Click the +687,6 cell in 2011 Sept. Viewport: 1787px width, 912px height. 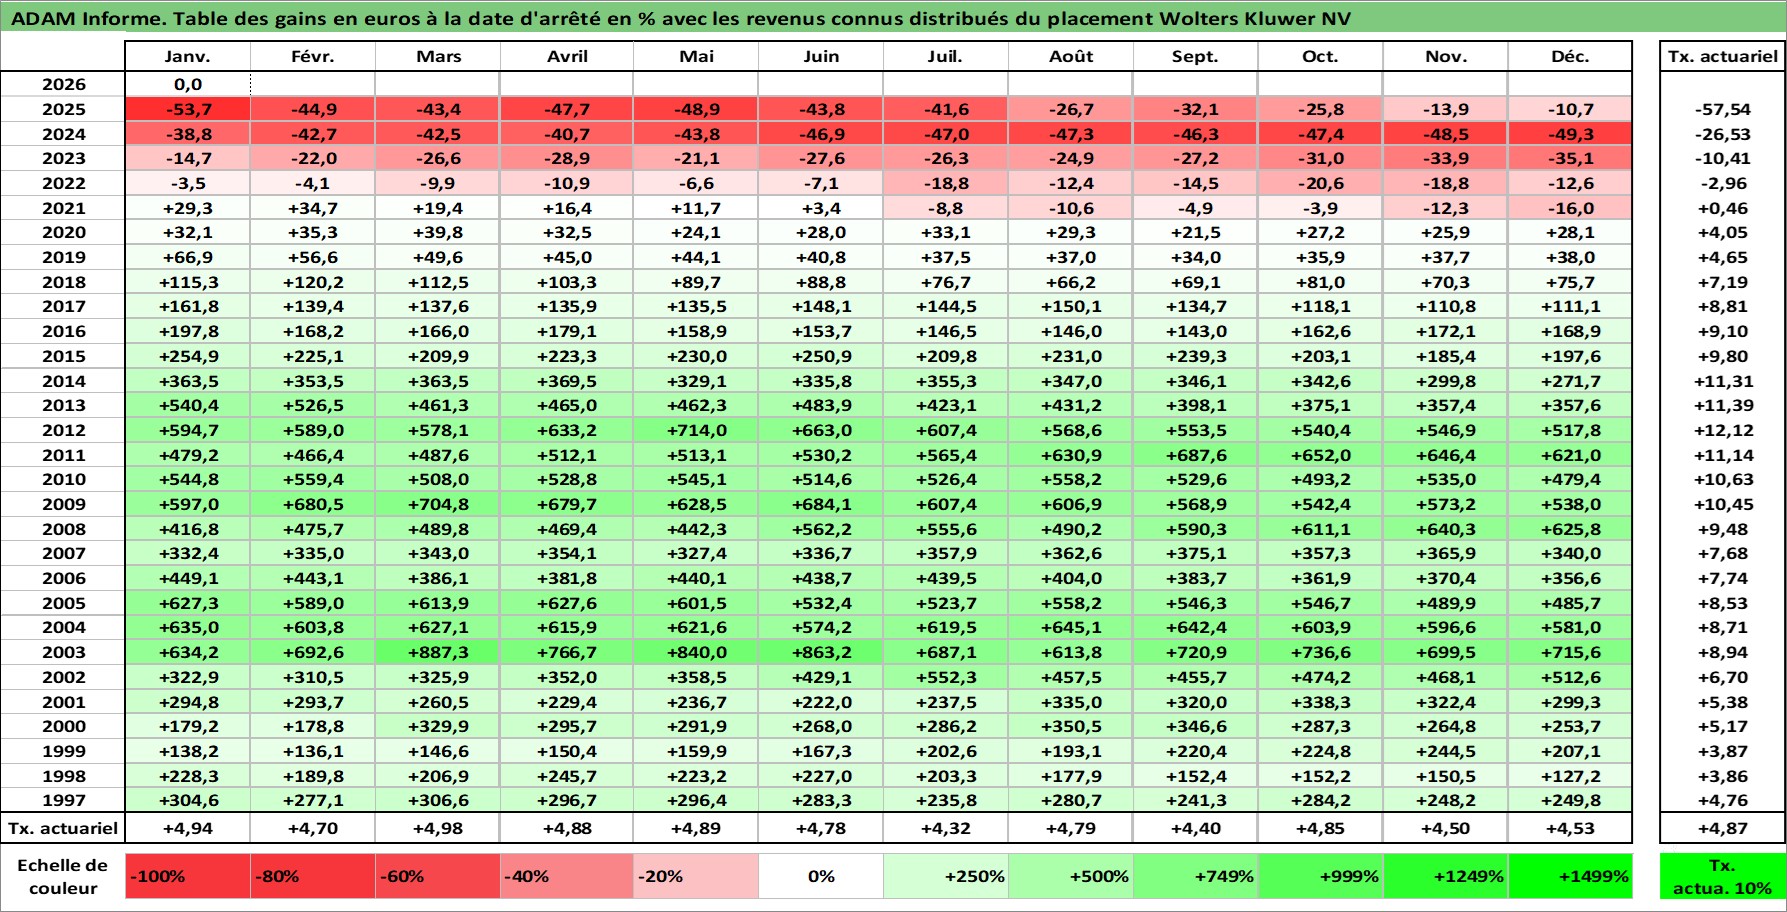pos(1196,455)
